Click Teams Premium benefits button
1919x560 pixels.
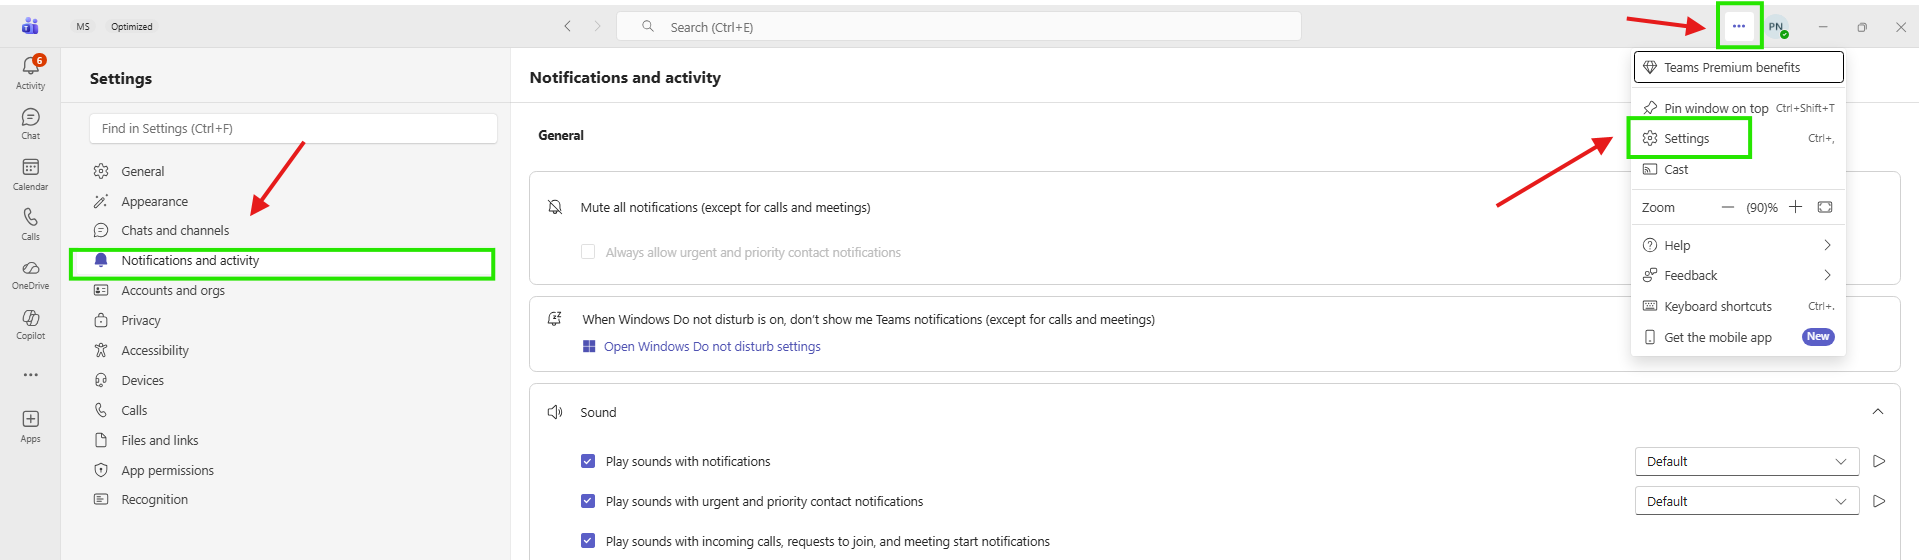1738,68
